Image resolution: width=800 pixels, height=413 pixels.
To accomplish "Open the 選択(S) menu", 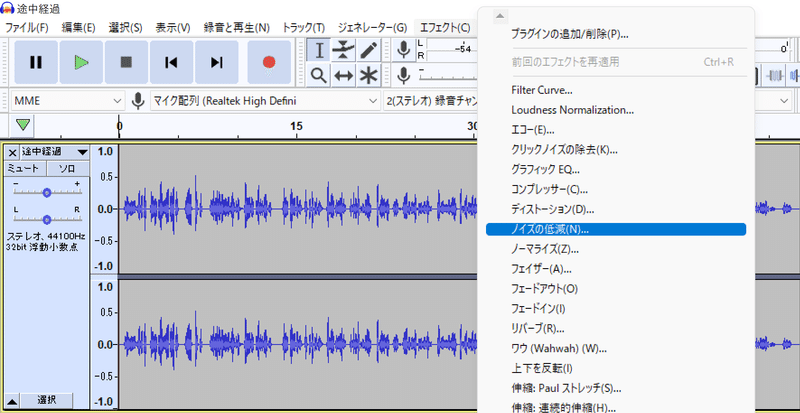I will tap(126, 28).
